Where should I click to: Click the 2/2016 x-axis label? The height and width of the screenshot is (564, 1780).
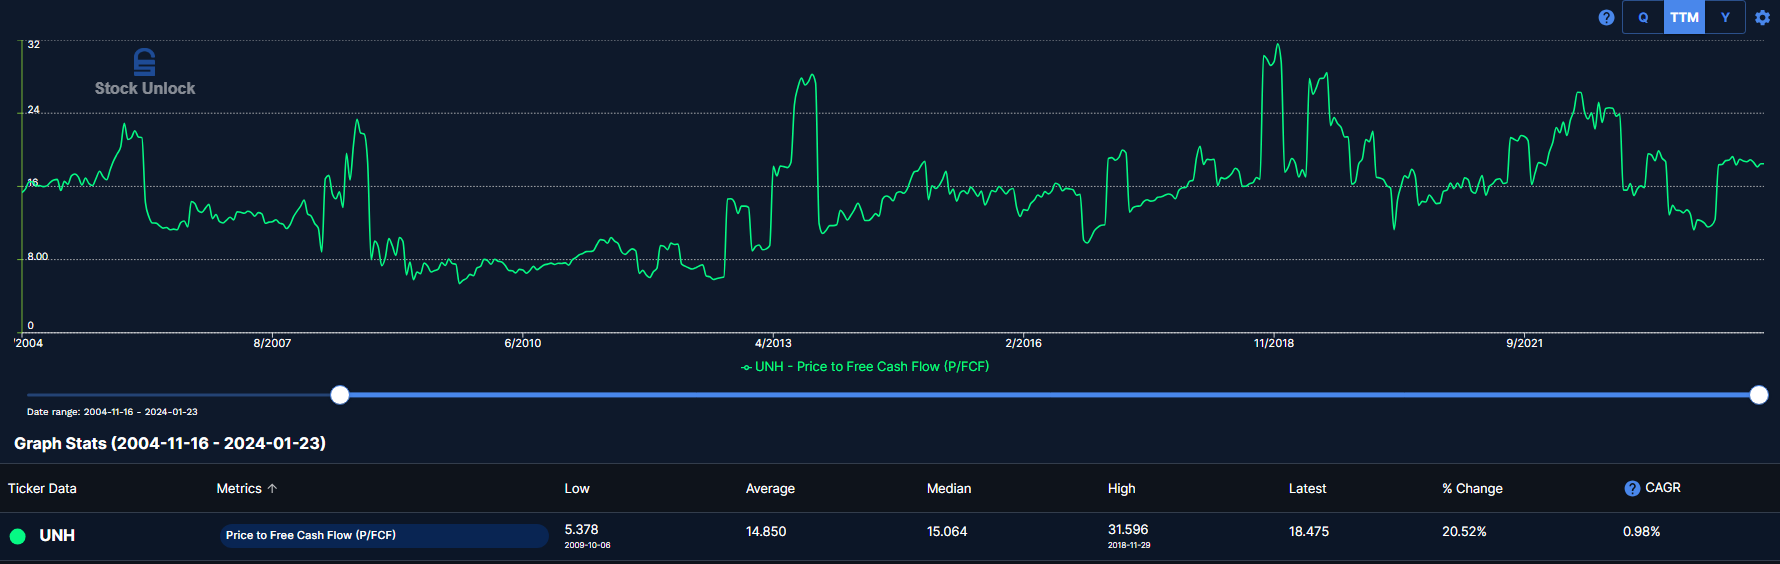click(x=1023, y=343)
